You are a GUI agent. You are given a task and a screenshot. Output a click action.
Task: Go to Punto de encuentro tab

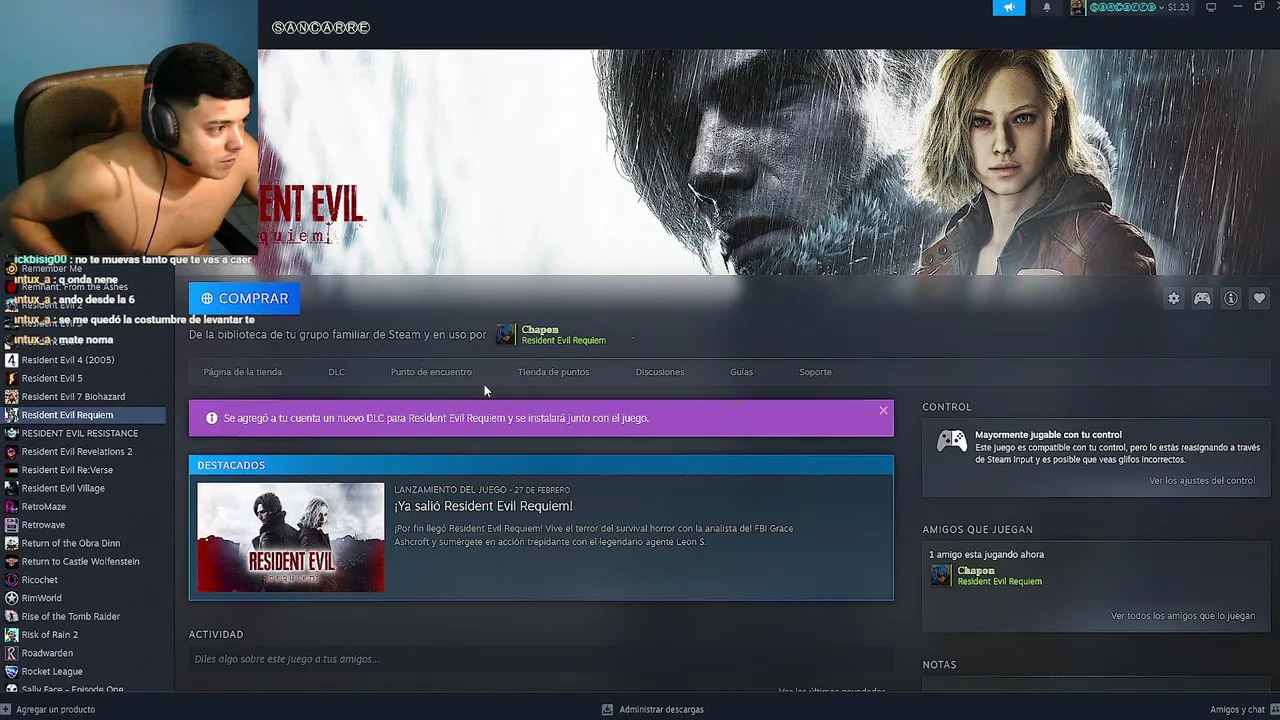431,372
